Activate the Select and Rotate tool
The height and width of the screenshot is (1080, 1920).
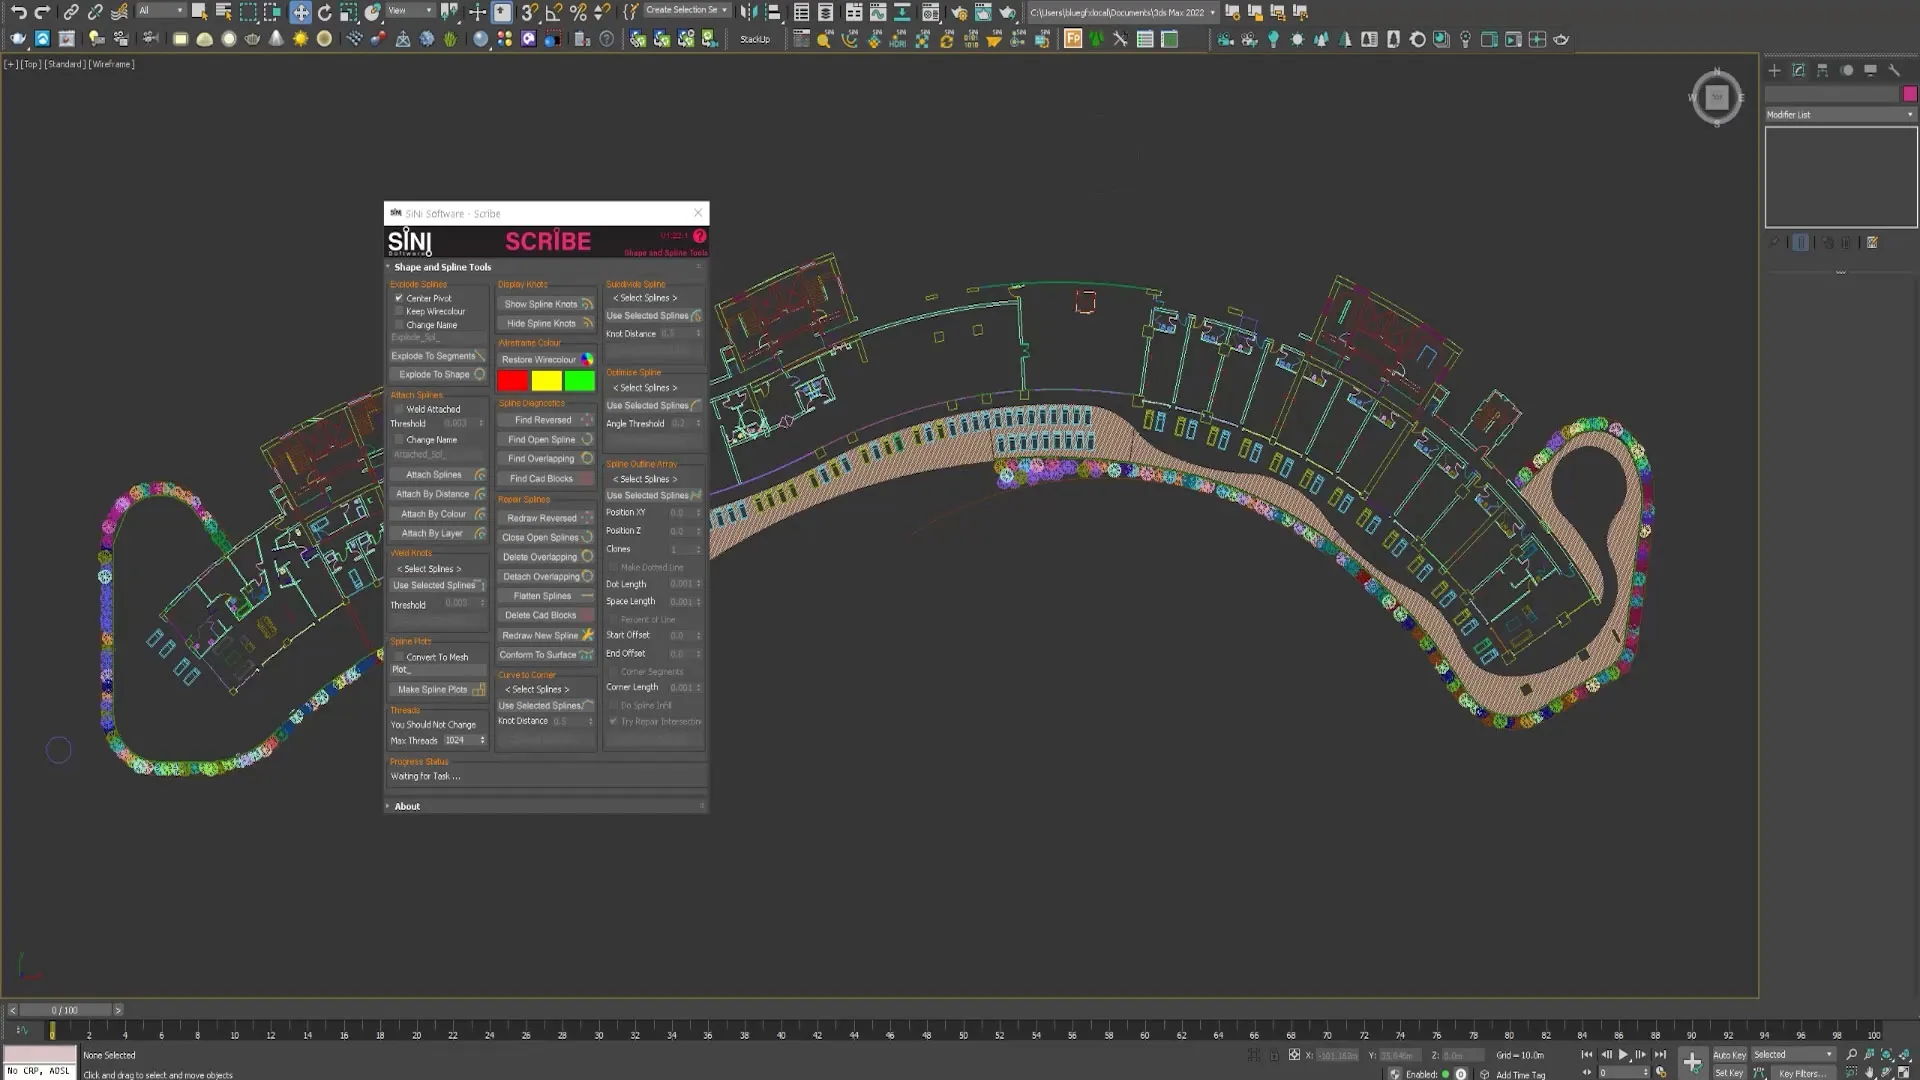325,12
